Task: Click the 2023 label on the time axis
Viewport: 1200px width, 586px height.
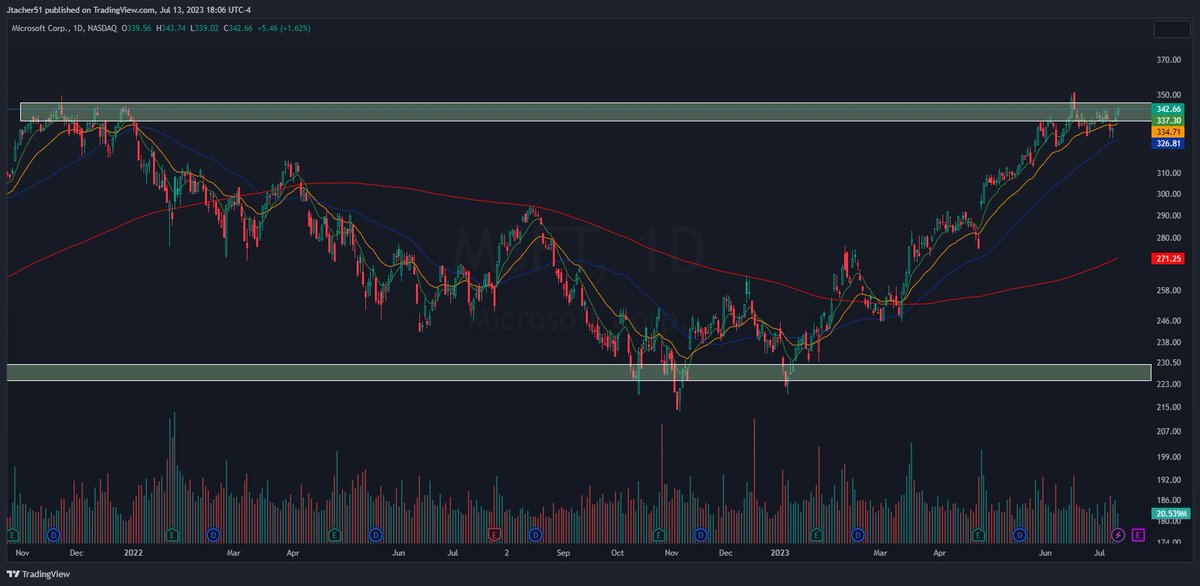Action: [x=778, y=551]
